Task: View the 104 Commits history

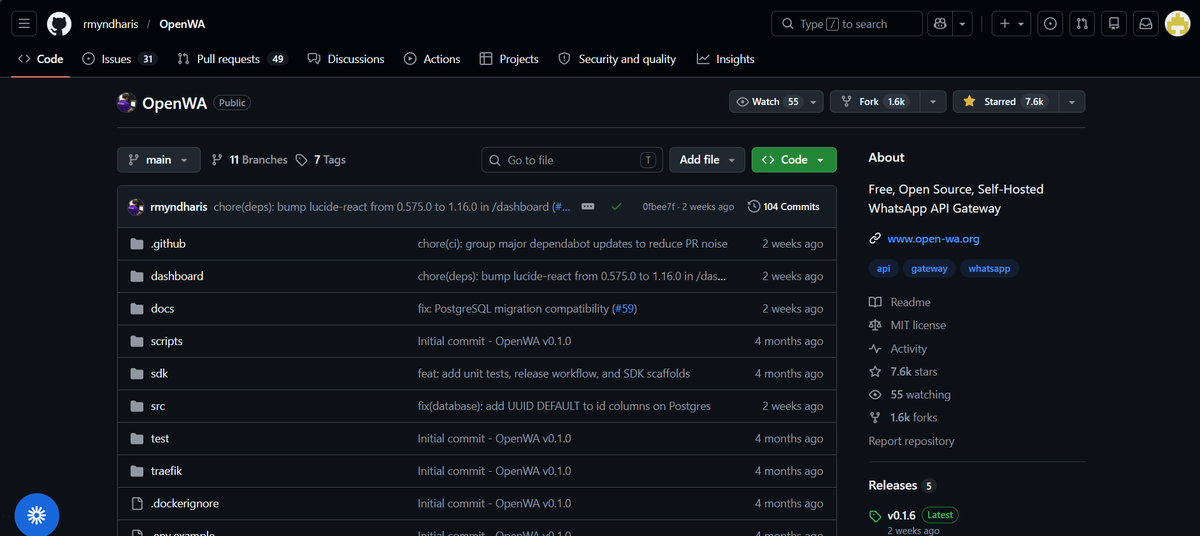Action: [x=784, y=207]
